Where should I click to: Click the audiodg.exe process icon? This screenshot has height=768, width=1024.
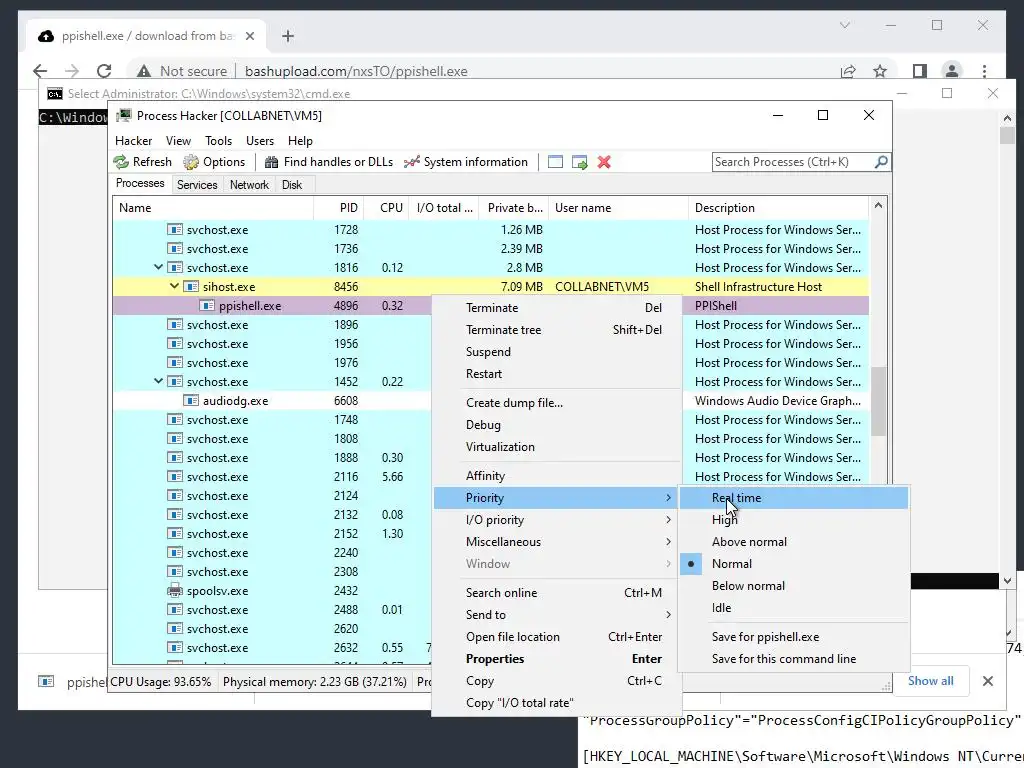191,401
